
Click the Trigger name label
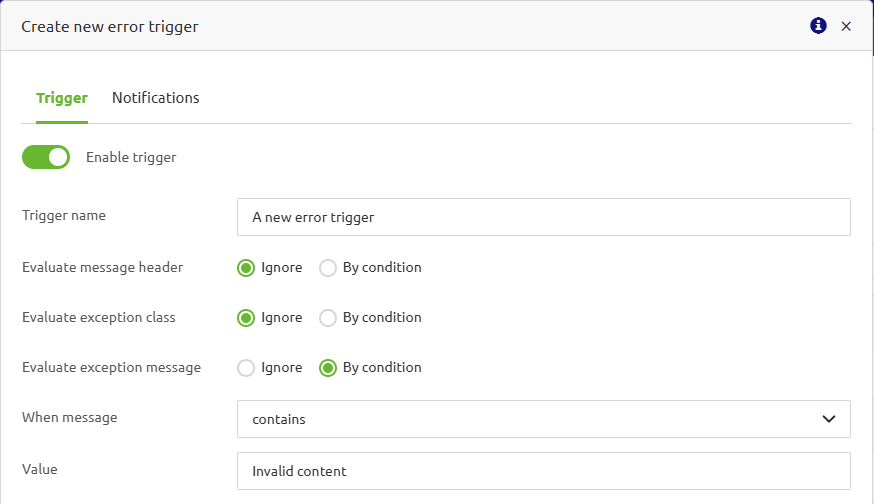pos(64,215)
